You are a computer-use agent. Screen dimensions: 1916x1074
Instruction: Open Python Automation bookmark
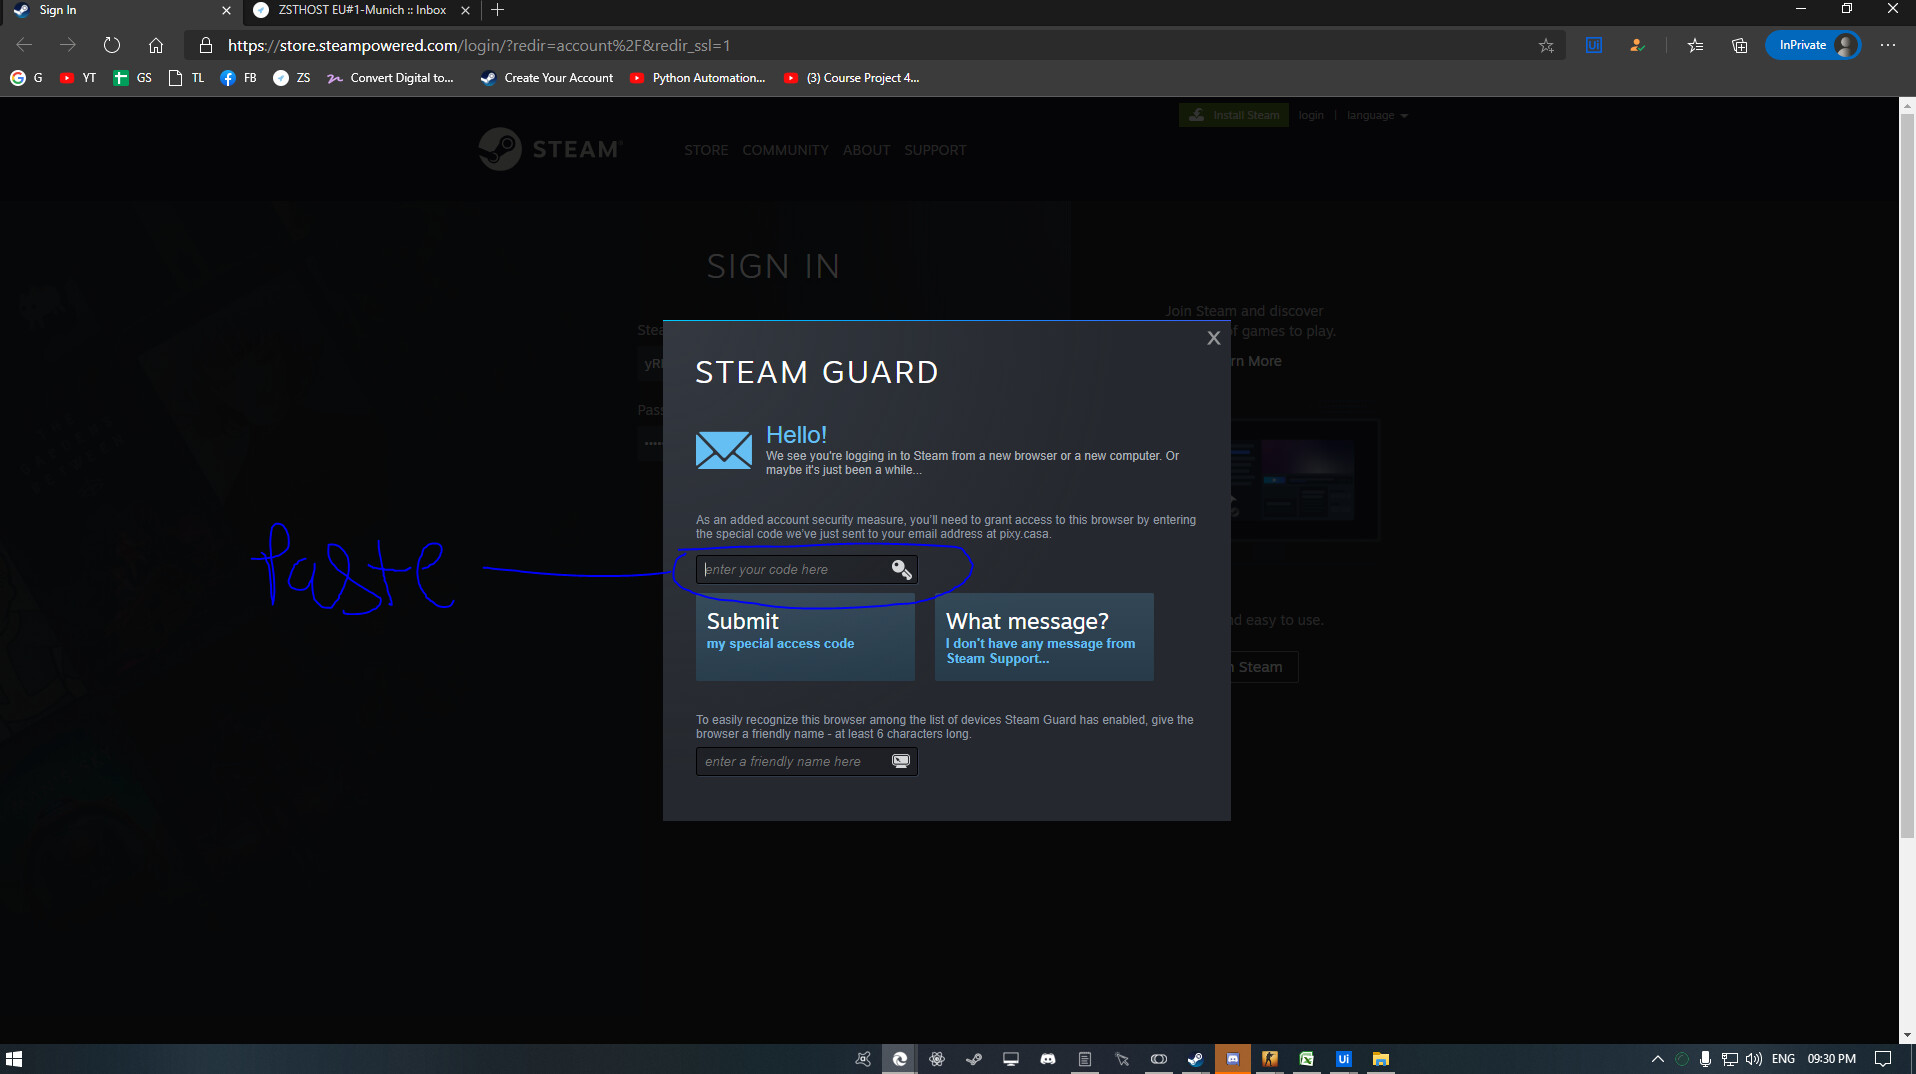[x=698, y=78]
